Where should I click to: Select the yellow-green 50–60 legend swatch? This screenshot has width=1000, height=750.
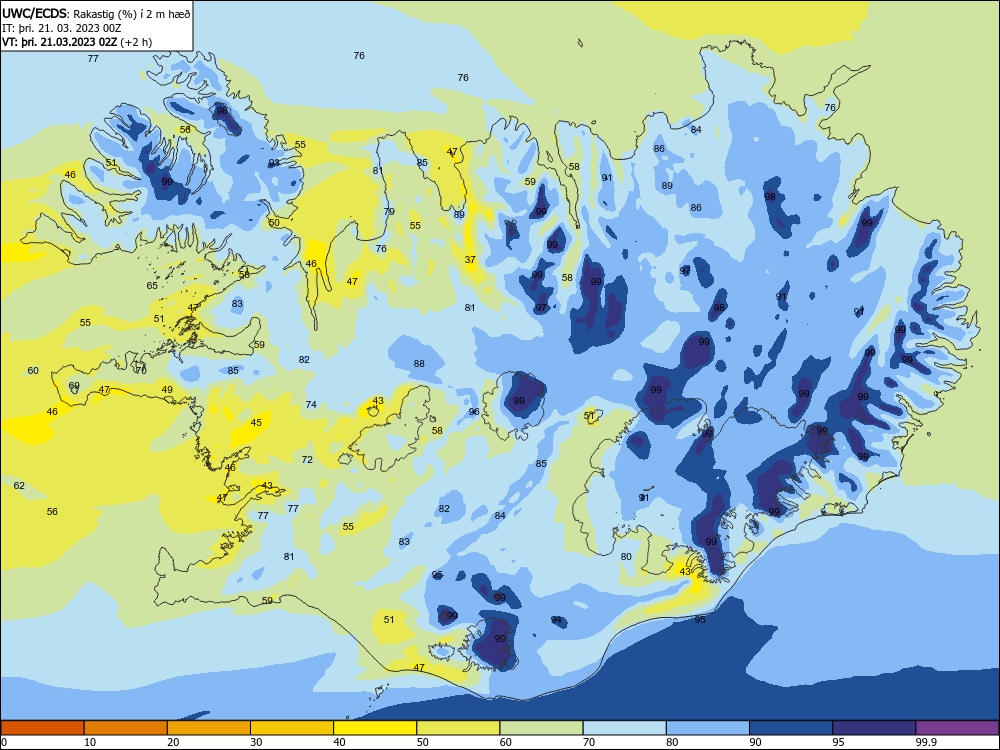point(459,728)
